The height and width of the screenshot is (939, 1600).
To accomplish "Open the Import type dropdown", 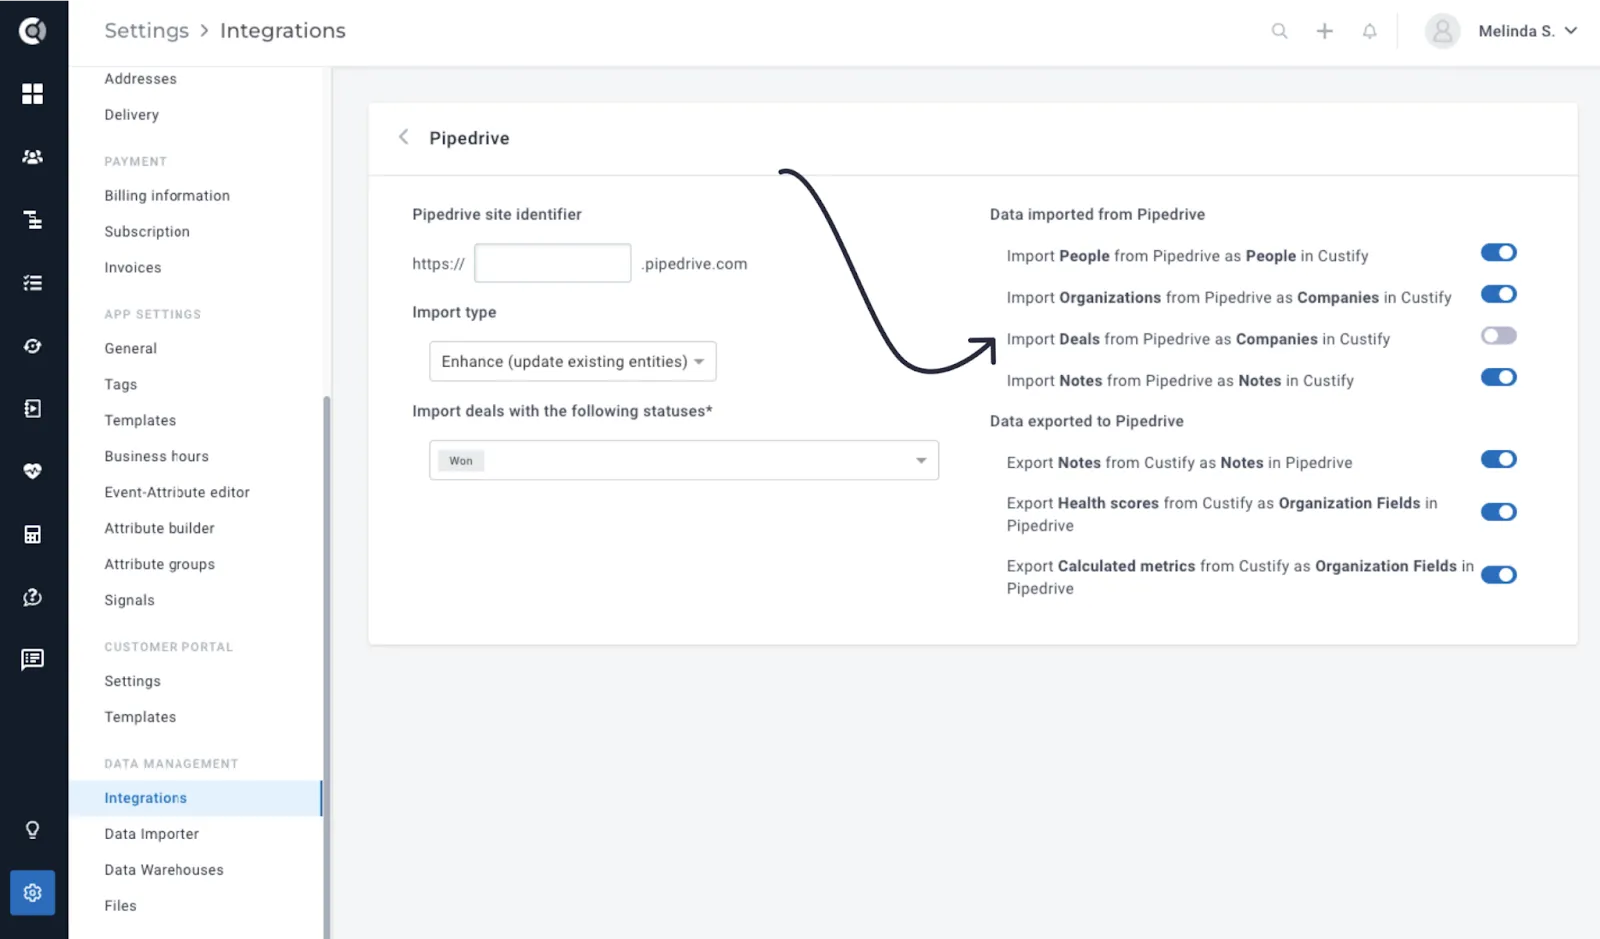I will [573, 361].
